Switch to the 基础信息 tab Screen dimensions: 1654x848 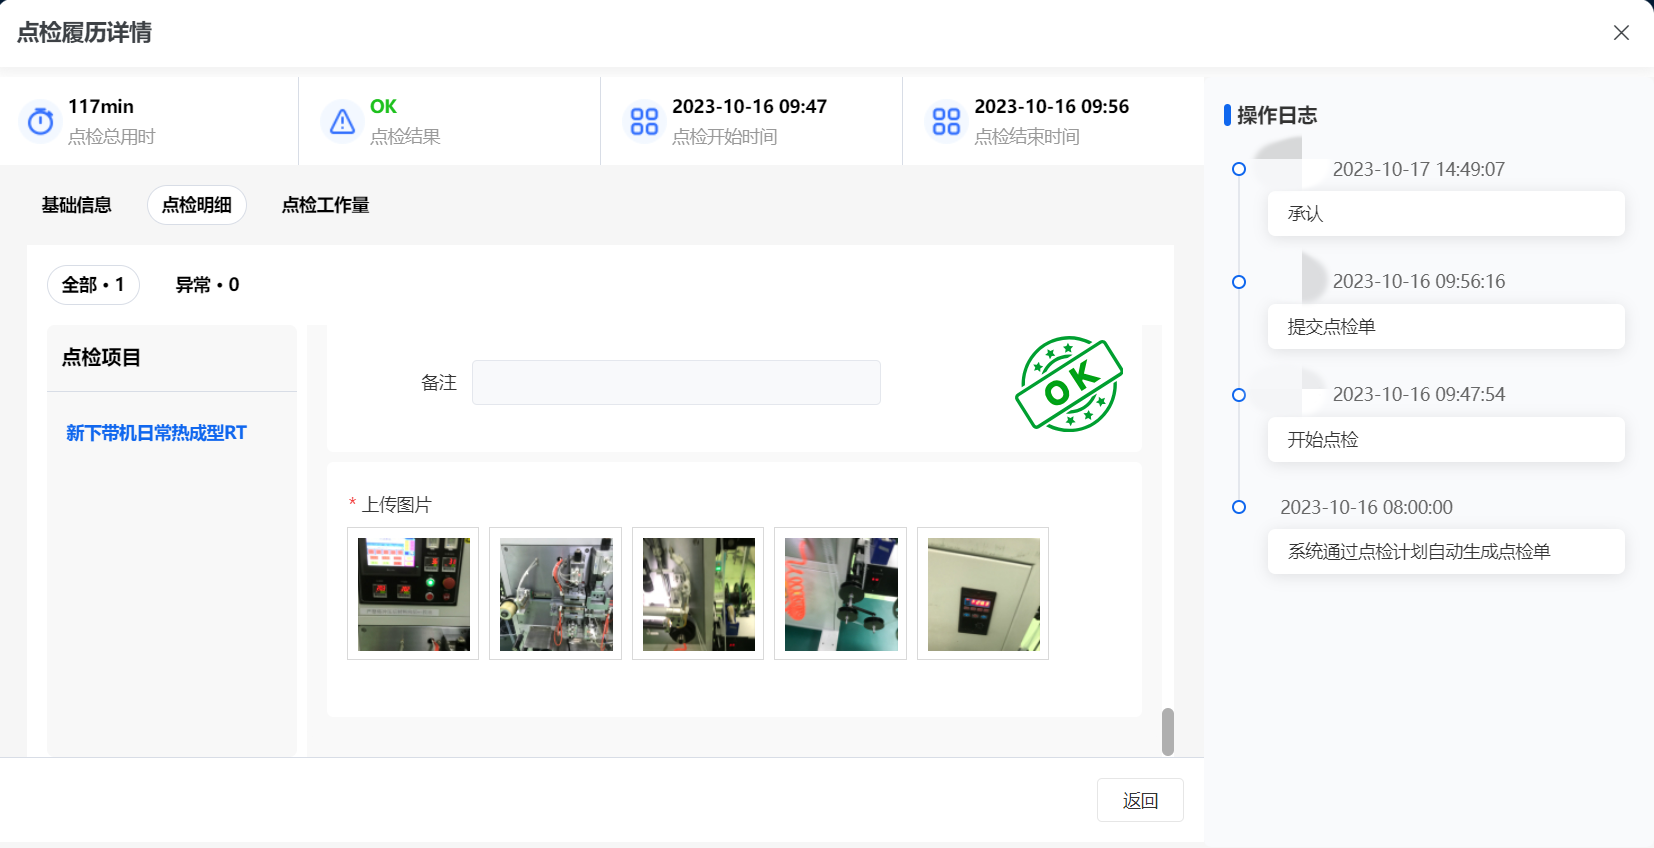(77, 205)
